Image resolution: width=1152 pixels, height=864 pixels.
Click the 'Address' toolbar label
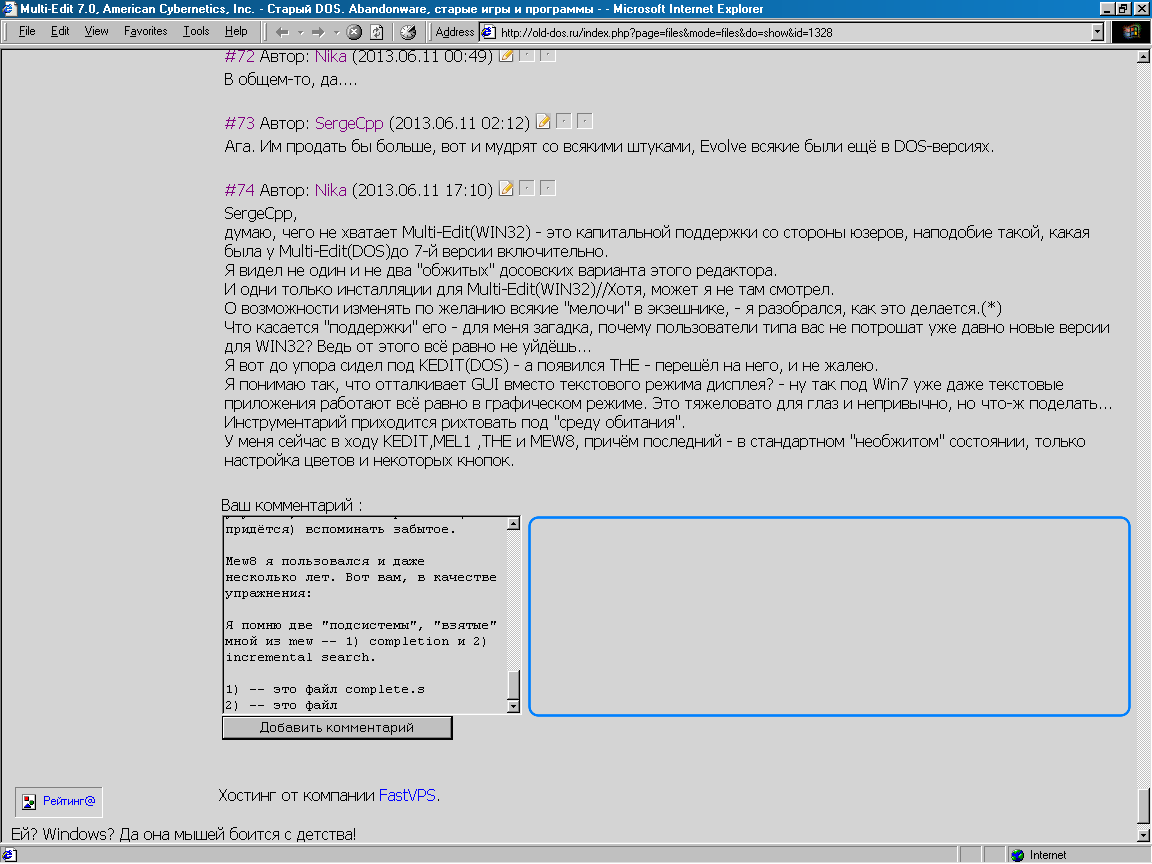click(x=455, y=32)
